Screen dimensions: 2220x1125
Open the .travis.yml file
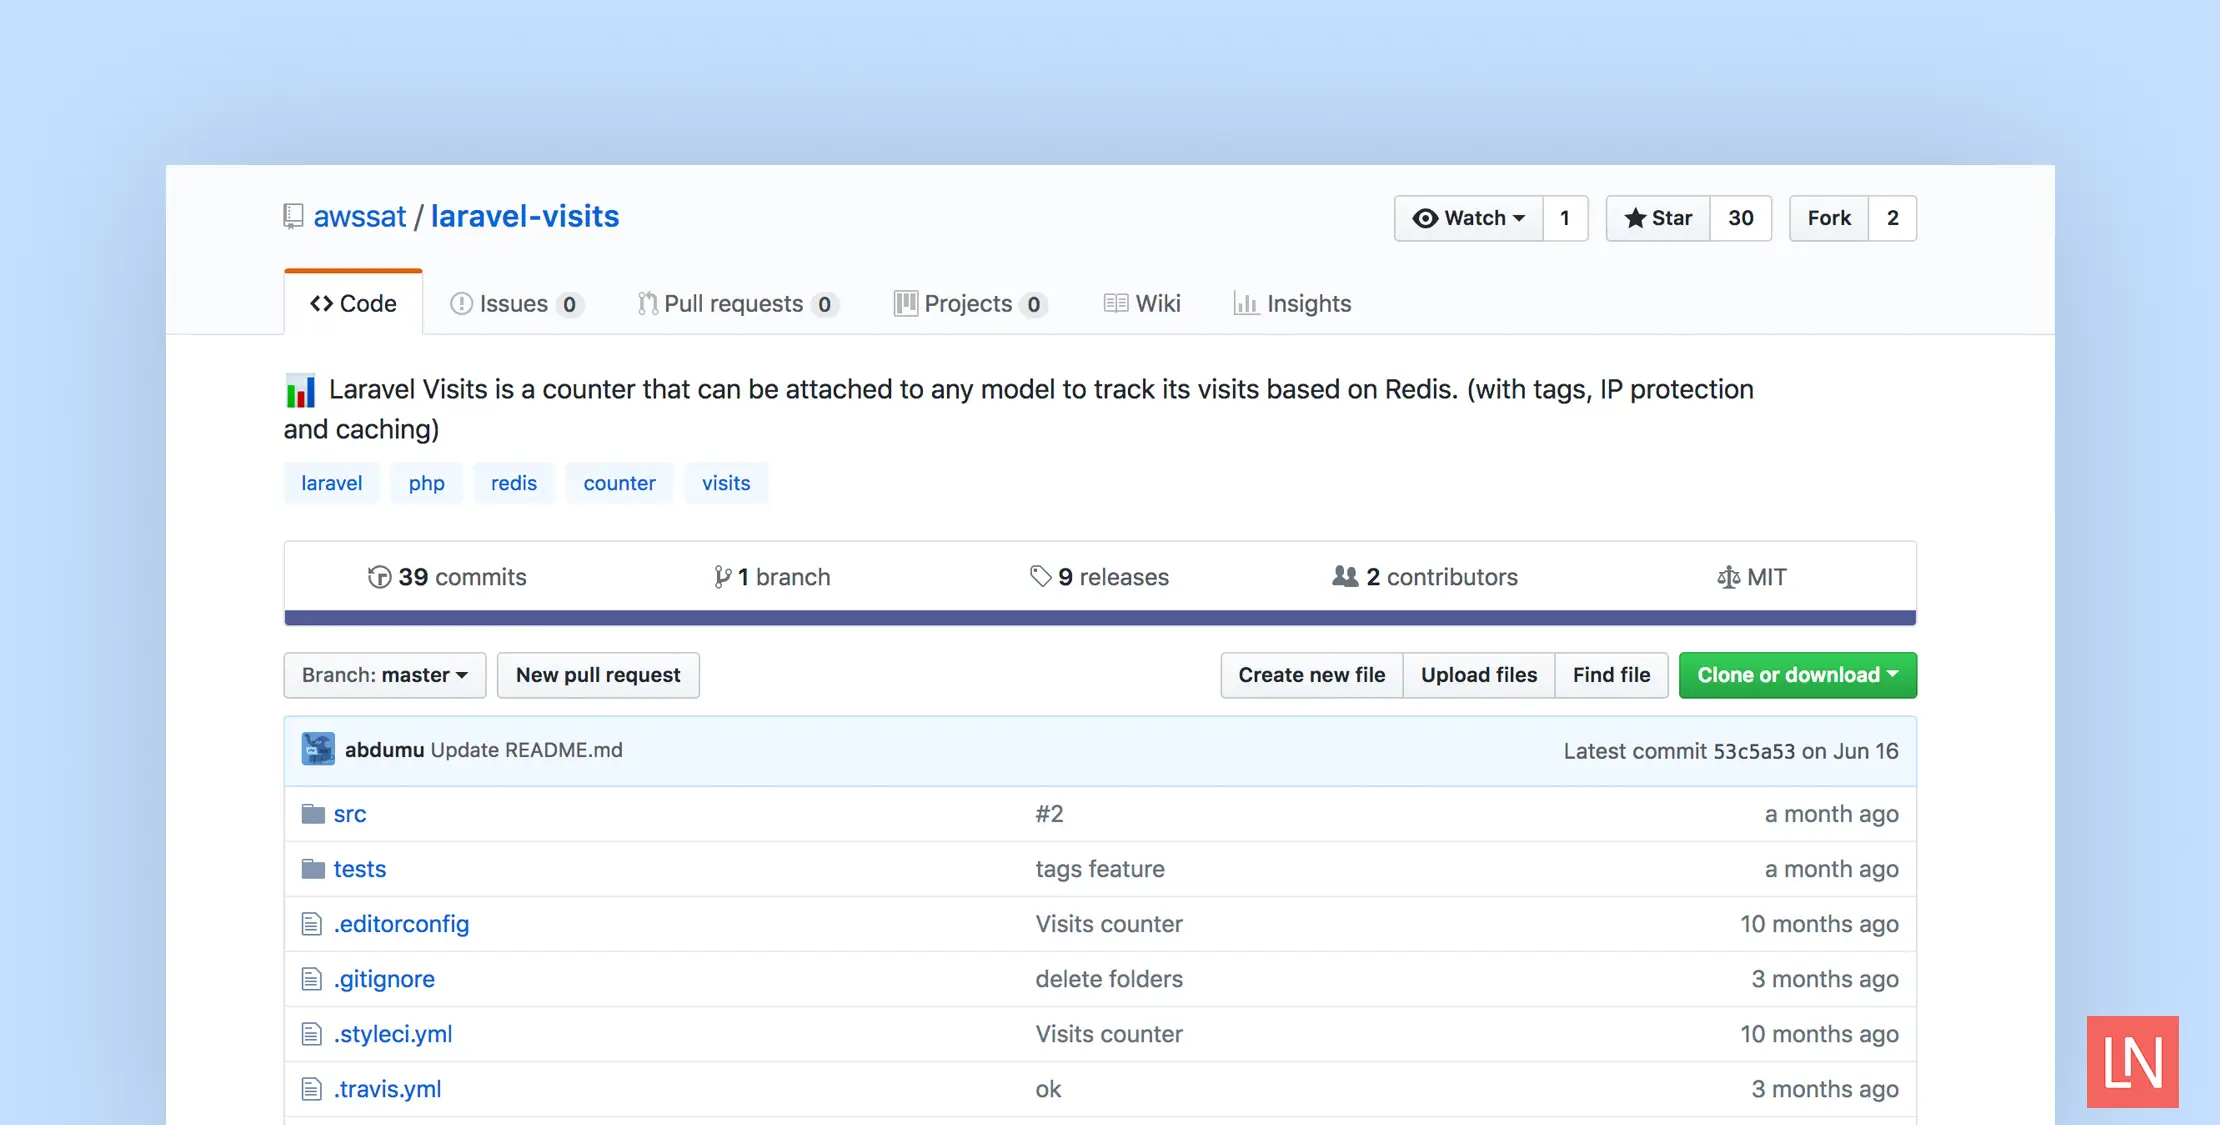coord(387,1089)
